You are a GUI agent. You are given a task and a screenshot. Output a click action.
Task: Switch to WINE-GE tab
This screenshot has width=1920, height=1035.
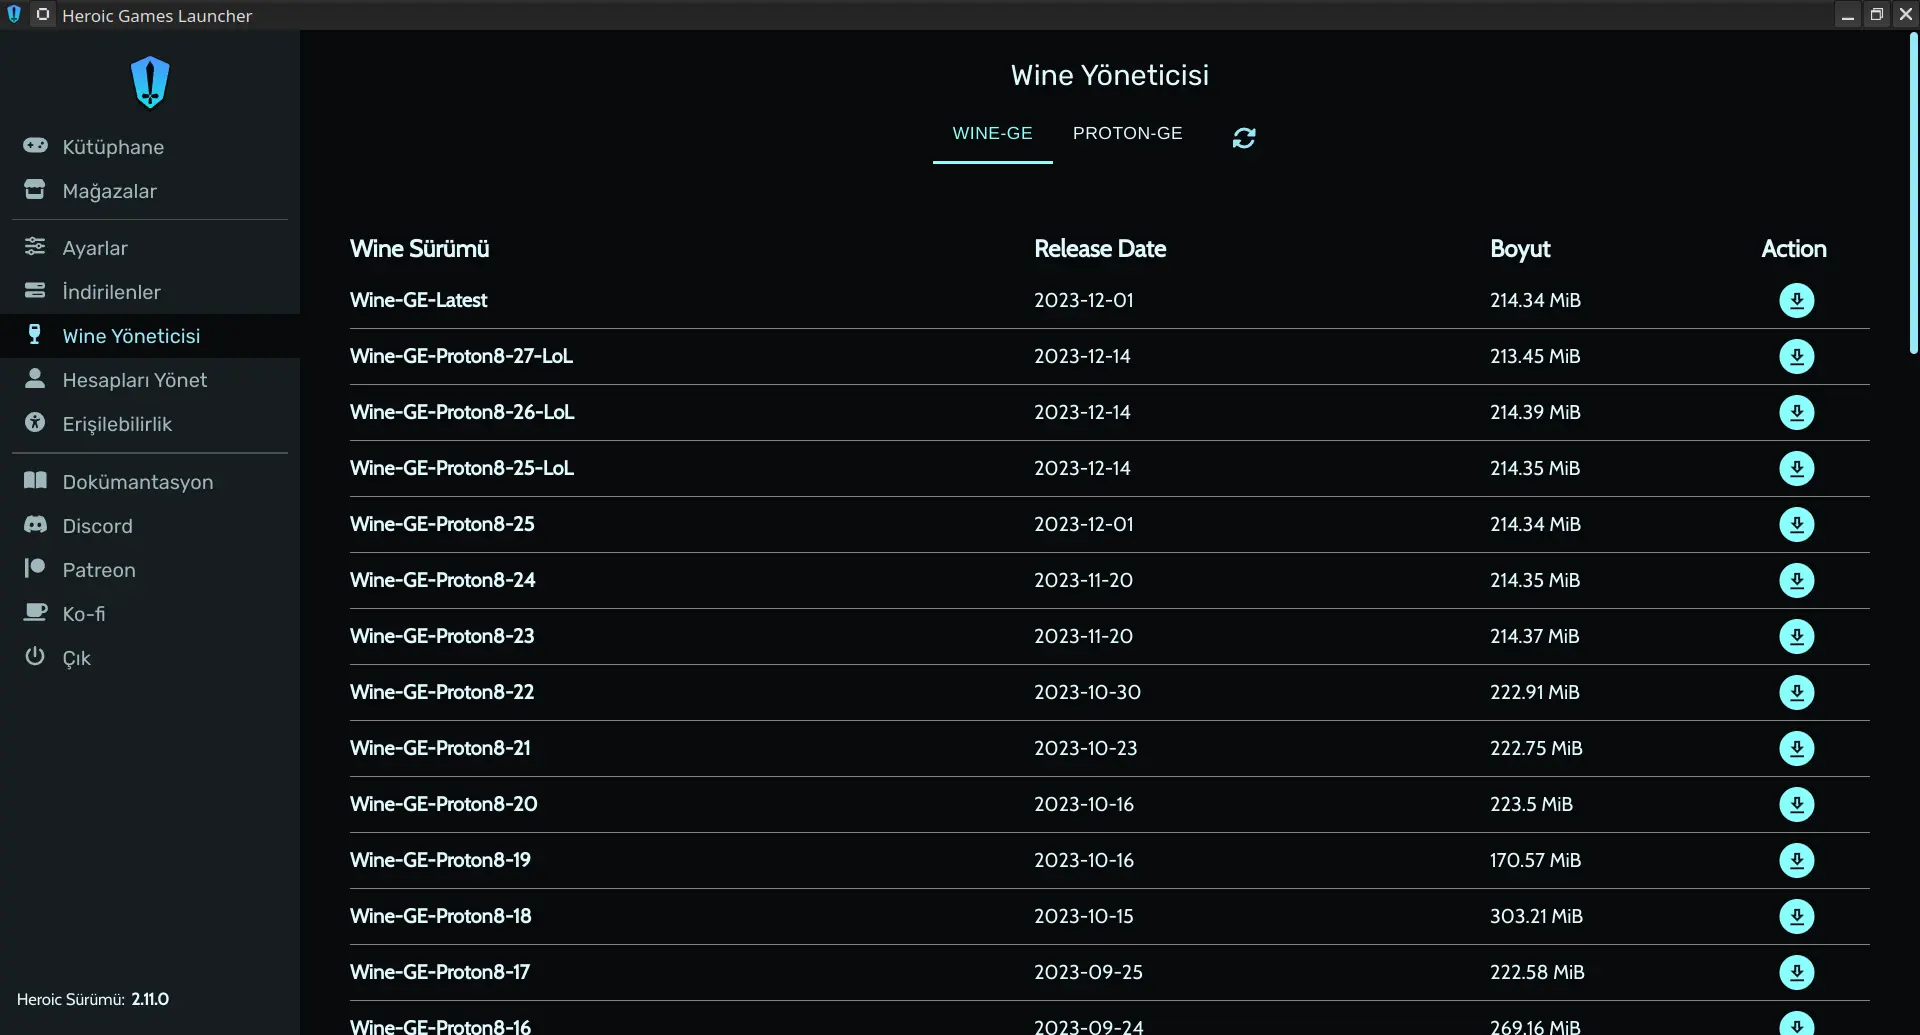pyautogui.click(x=992, y=133)
